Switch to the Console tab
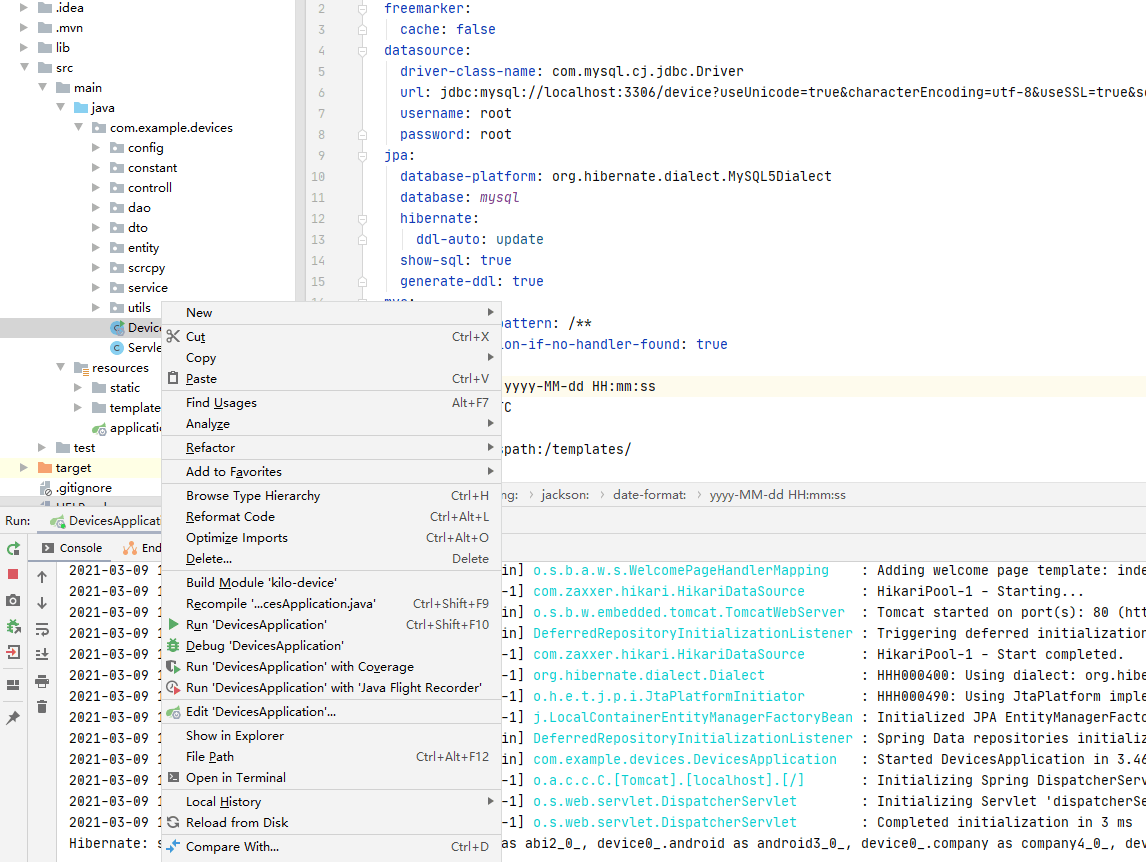Screen dimensions: 1146x862 72,548
